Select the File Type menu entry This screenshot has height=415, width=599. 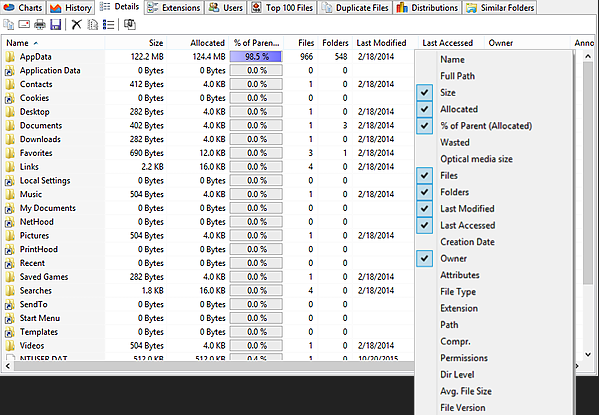point(458,292)
